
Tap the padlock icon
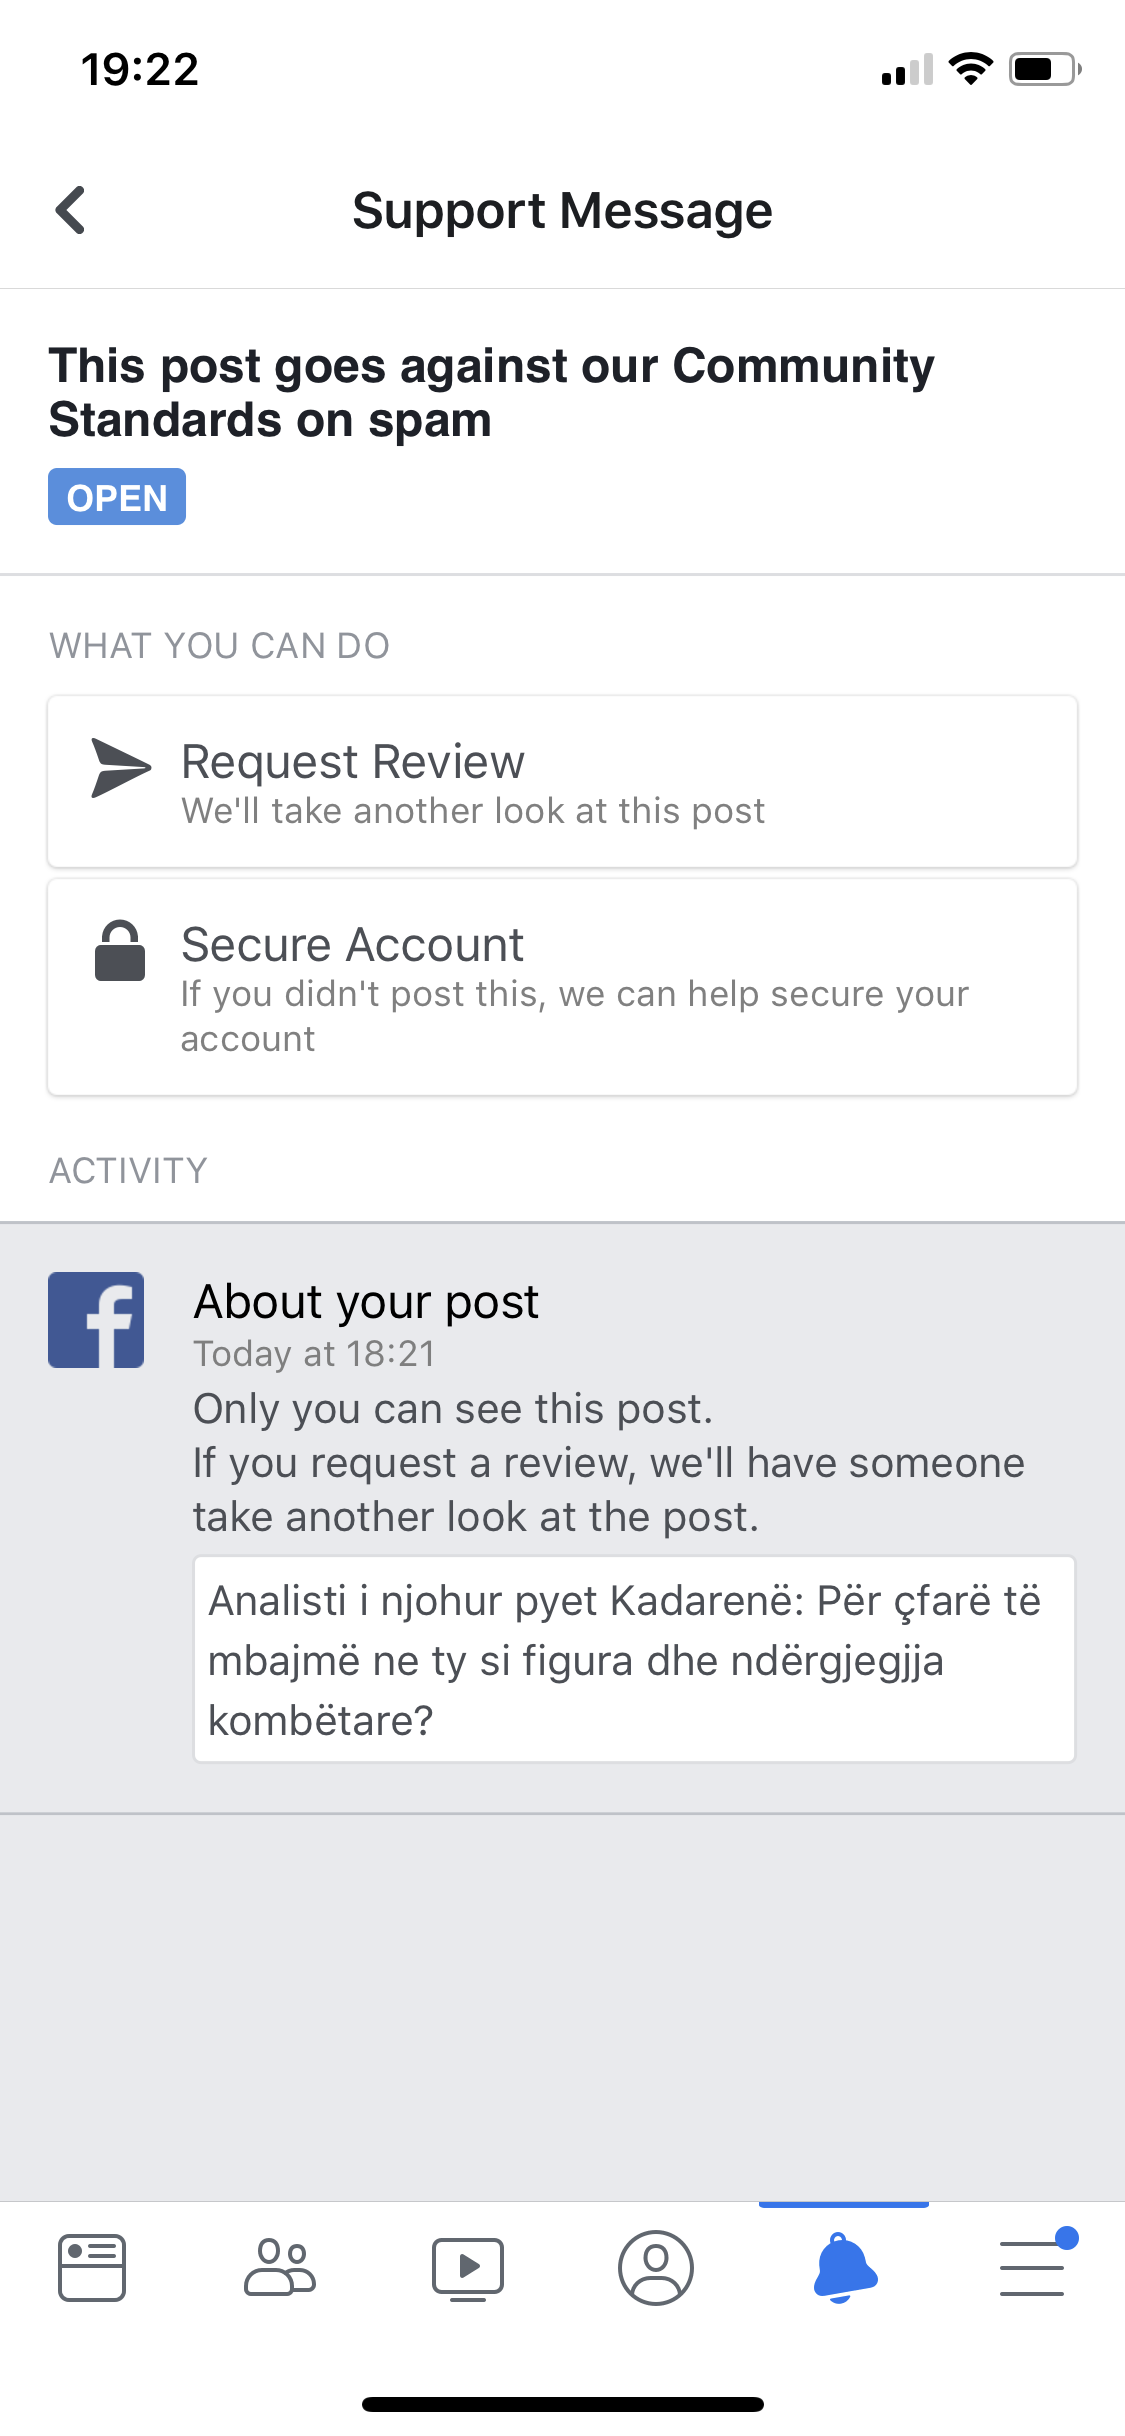120,951
